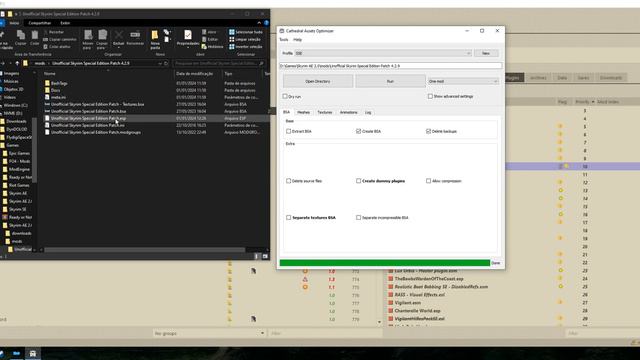Tick the Delete source files checkbox
Screen dimensions: 640x360
pyautogui.click(x=289, y=180)
